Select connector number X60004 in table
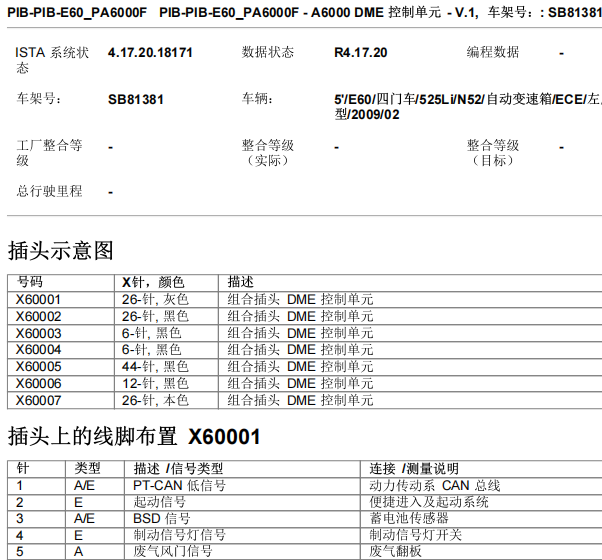The height and width of the screenshot is (560, 602). point(38,350)
